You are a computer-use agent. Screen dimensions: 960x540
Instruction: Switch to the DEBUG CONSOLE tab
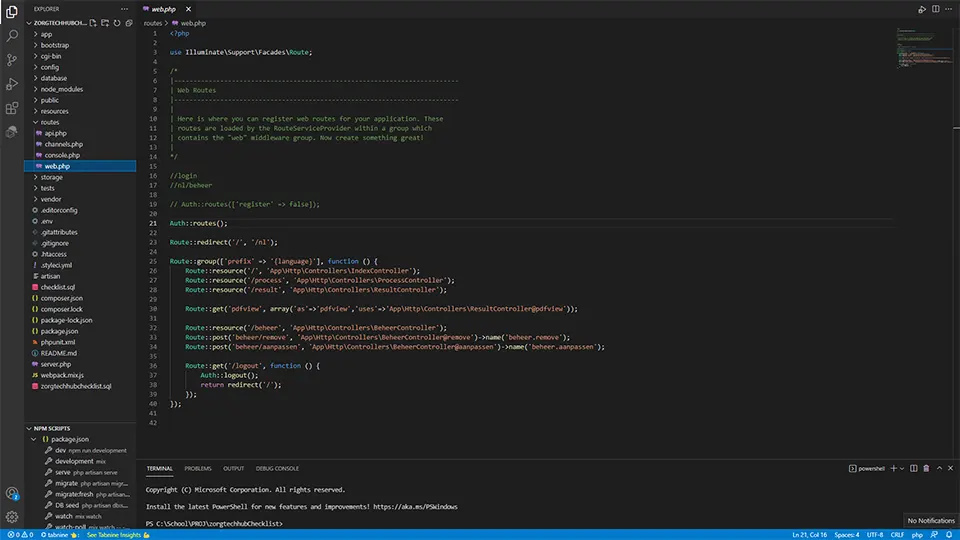[x=277, y=468]
